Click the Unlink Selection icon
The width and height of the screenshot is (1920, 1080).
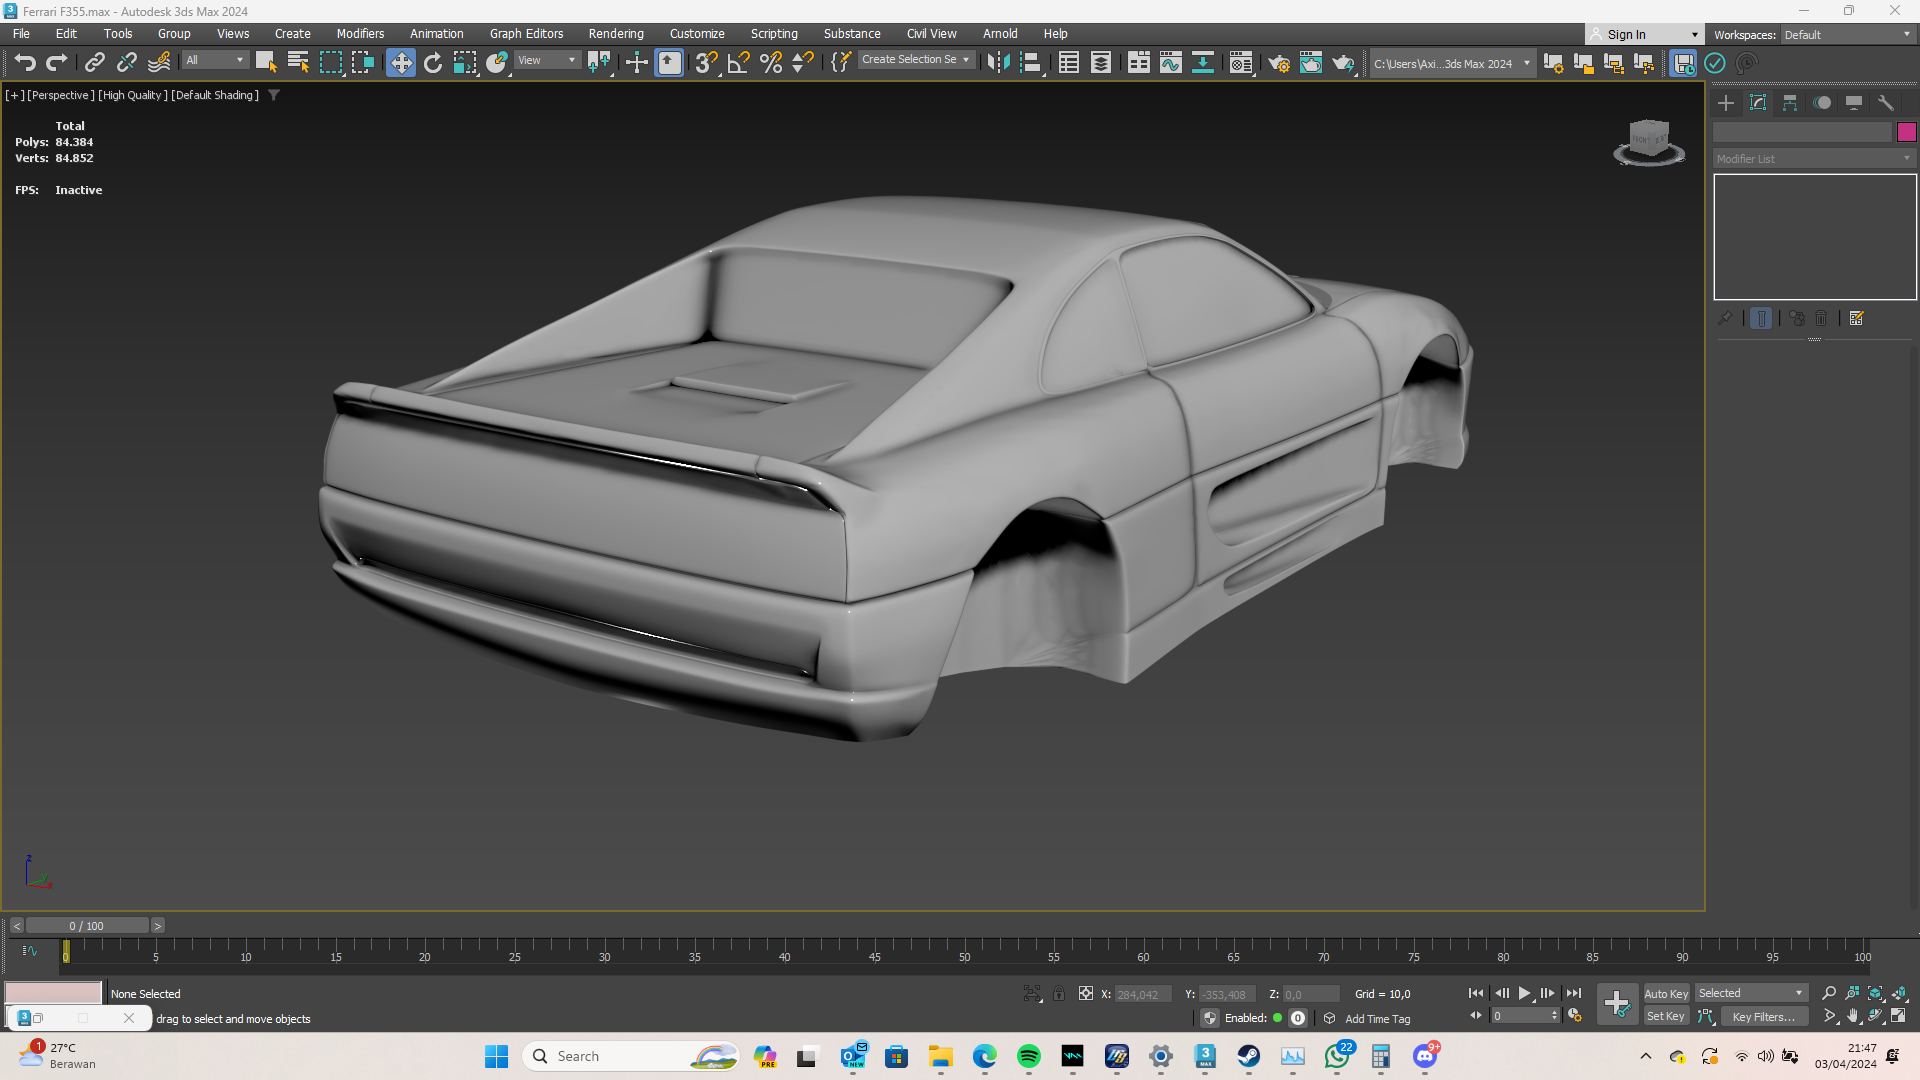tap(126, 63)
